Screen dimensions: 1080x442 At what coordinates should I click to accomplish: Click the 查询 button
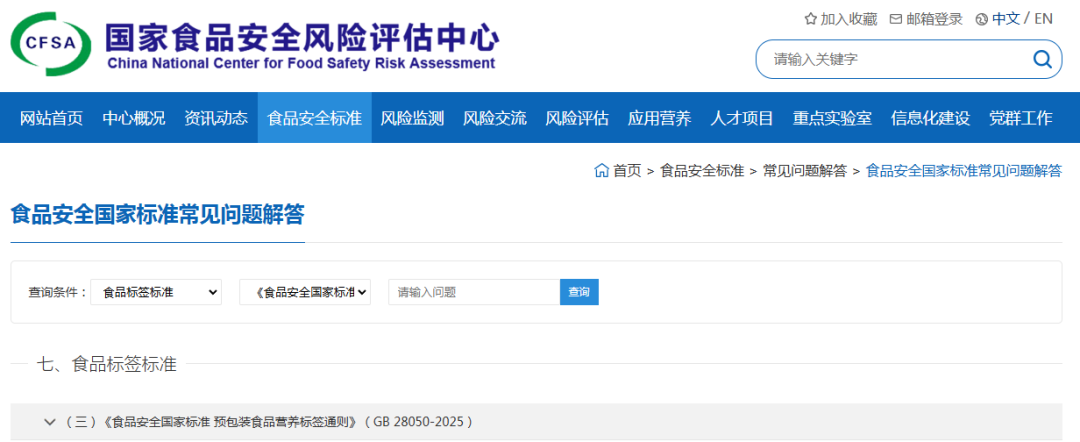click(579, 292)
